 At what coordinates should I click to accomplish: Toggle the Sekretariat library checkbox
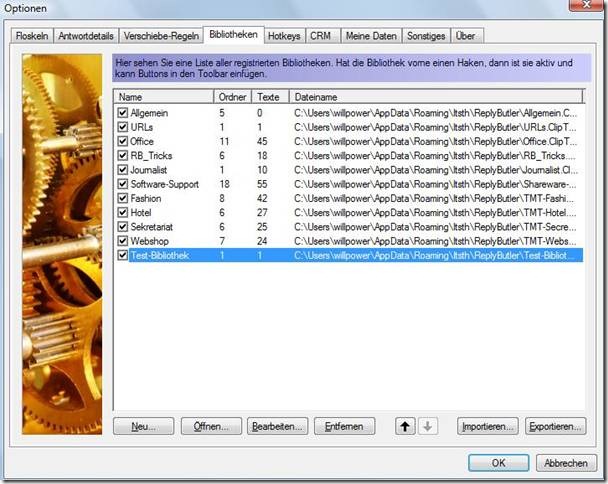123,226
